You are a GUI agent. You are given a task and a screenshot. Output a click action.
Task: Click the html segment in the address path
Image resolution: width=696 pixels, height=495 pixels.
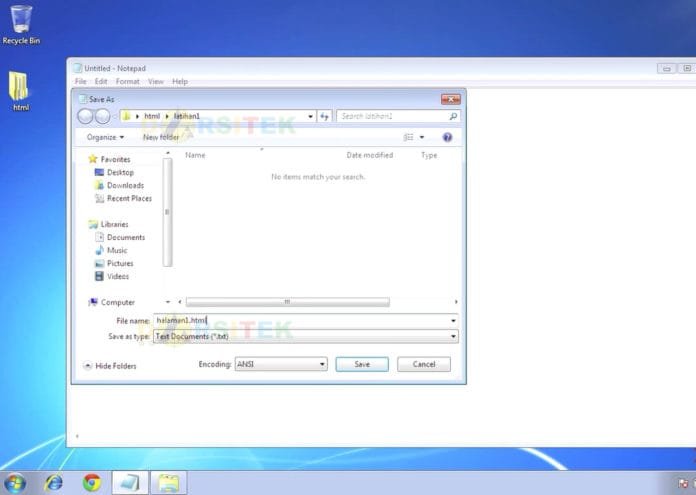coord(152,116)
